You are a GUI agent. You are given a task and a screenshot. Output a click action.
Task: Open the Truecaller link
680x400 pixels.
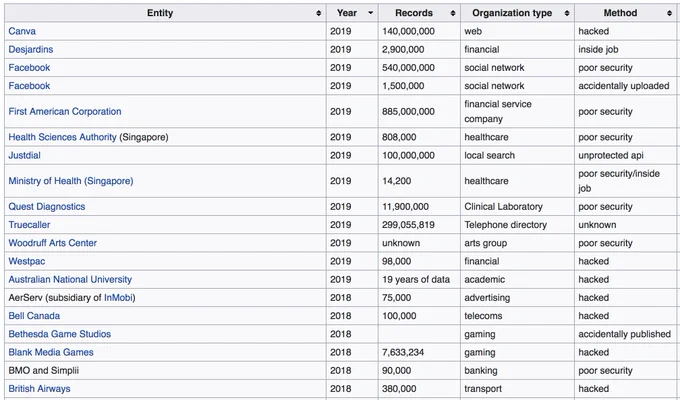coord(29,225)
